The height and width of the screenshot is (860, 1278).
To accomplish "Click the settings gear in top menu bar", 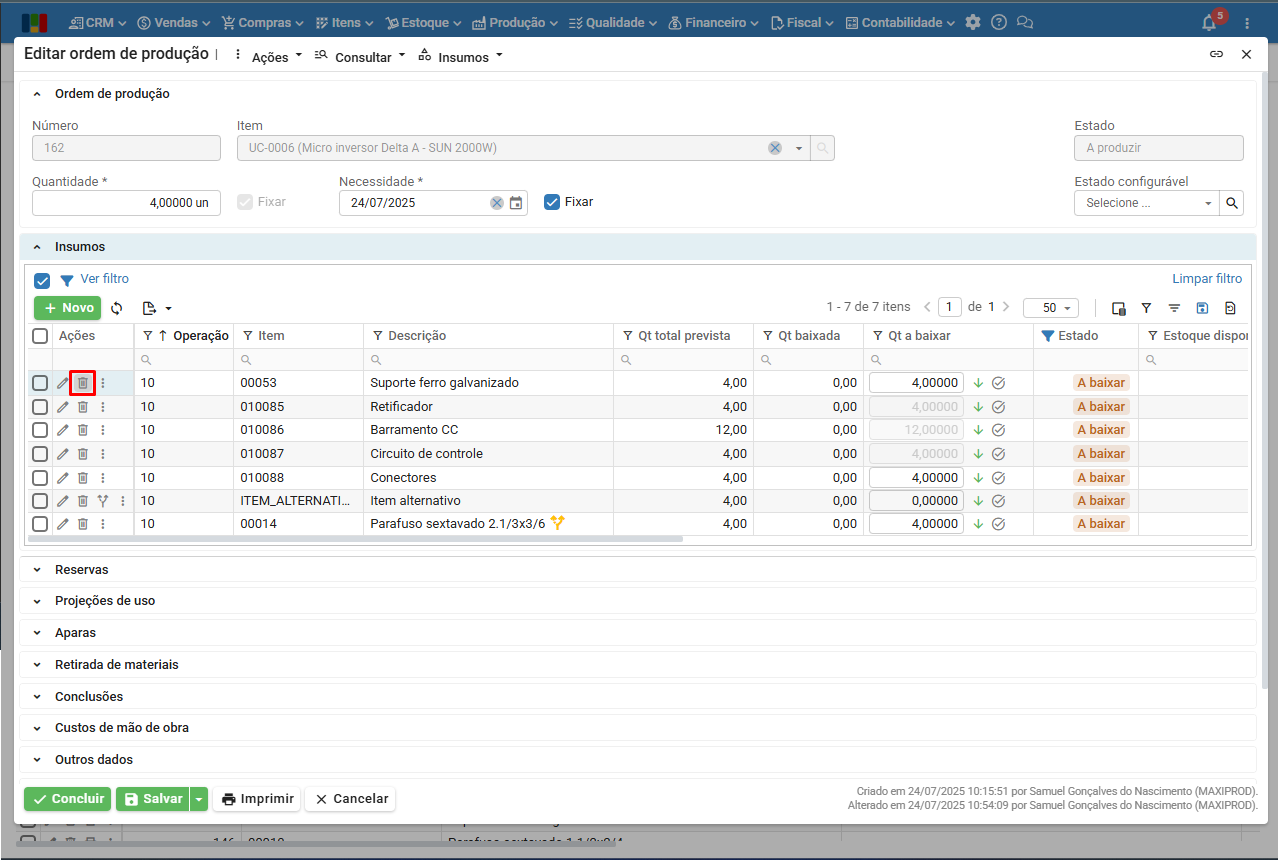I will (973, 22).
